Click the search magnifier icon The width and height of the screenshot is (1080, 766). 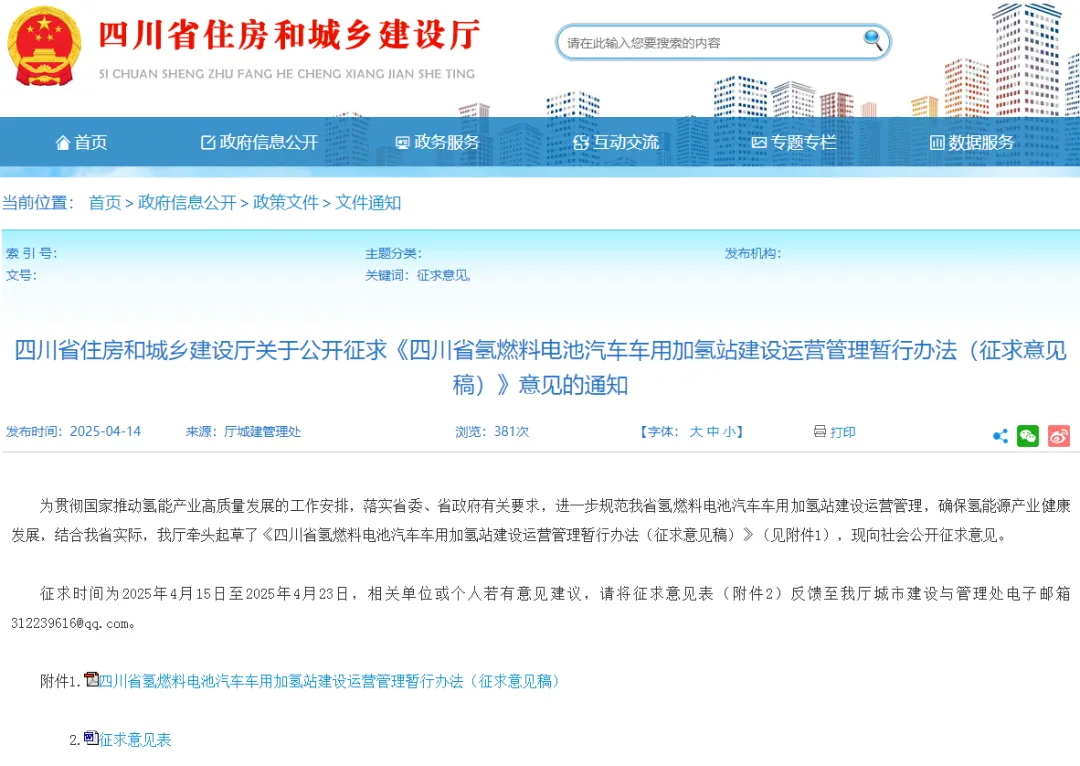(x=873, y=40)
